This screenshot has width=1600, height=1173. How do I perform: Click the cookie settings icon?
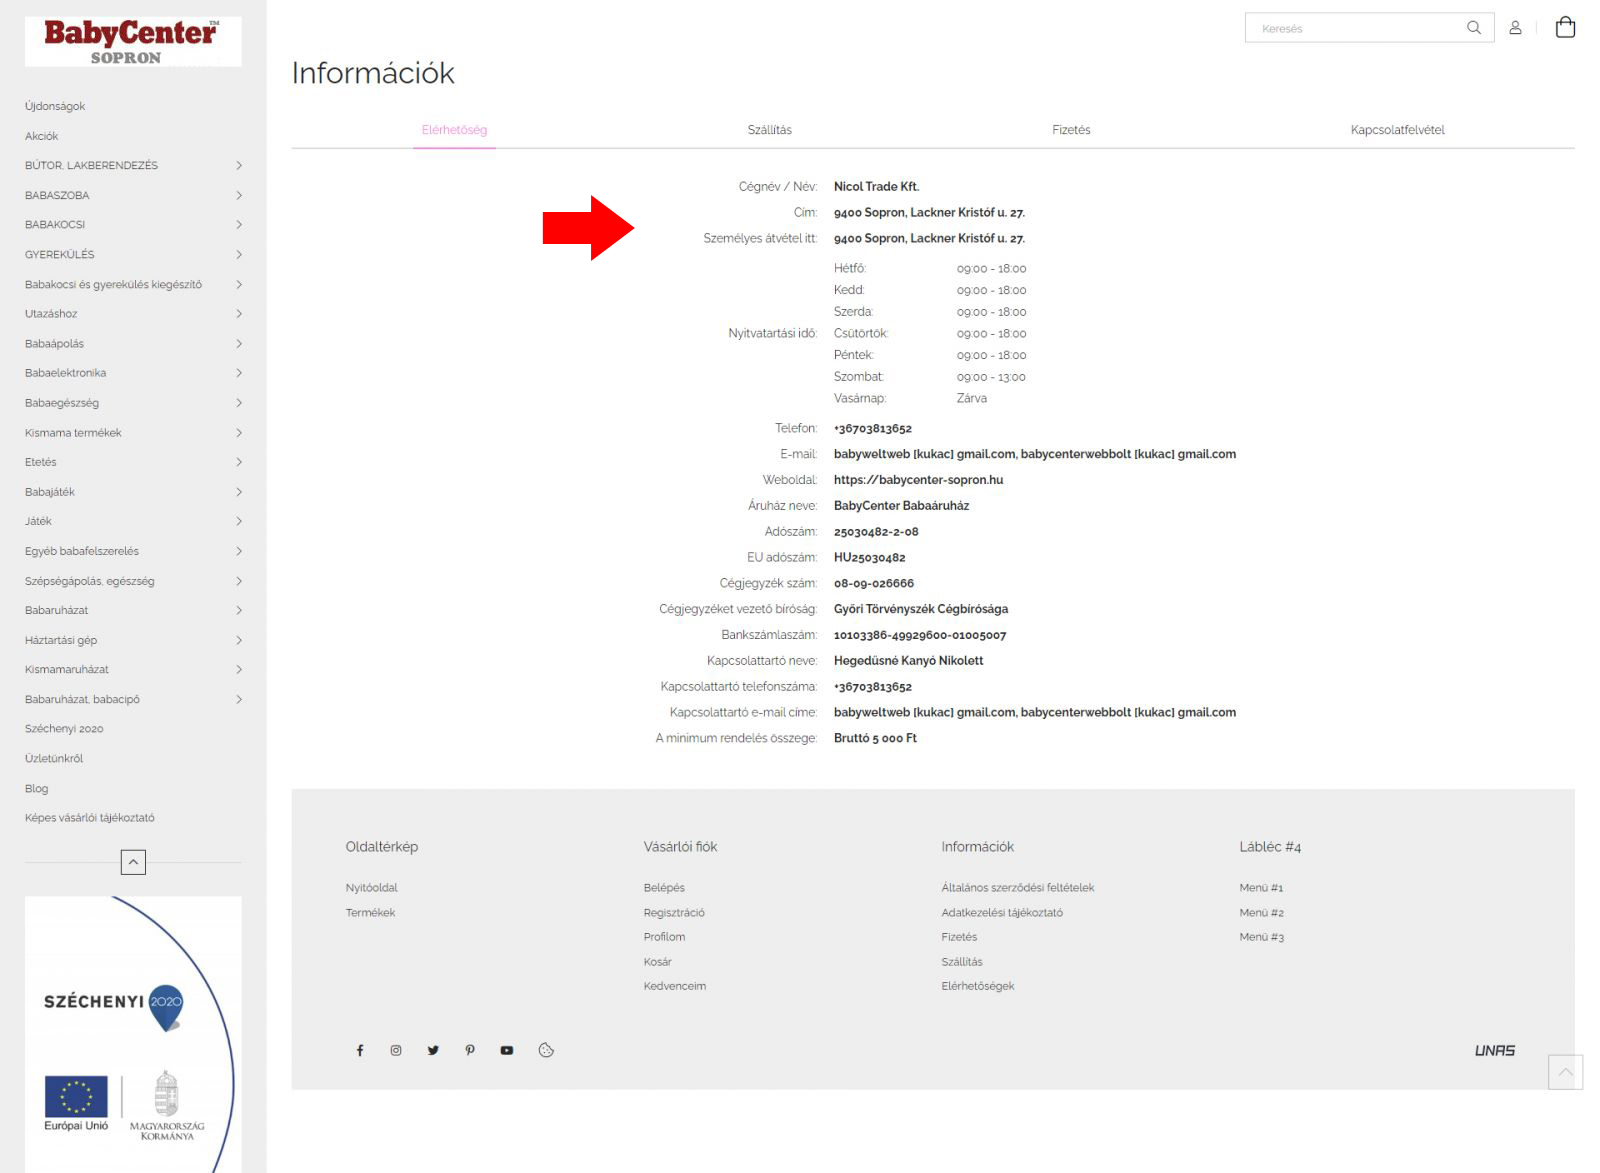(546, 1050)
